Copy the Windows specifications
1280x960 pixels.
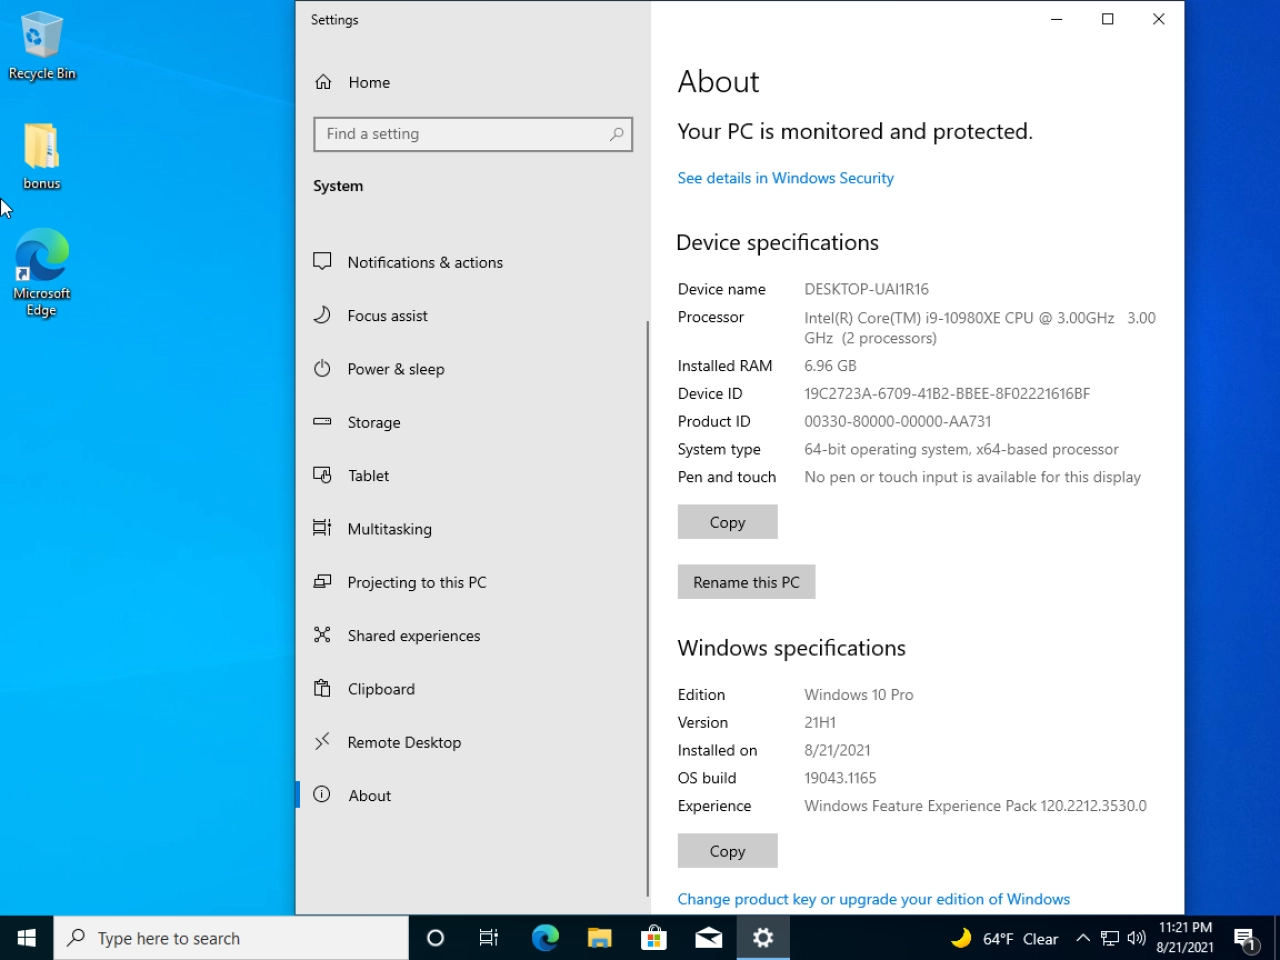pyautogui.click(x=727, y=851)
